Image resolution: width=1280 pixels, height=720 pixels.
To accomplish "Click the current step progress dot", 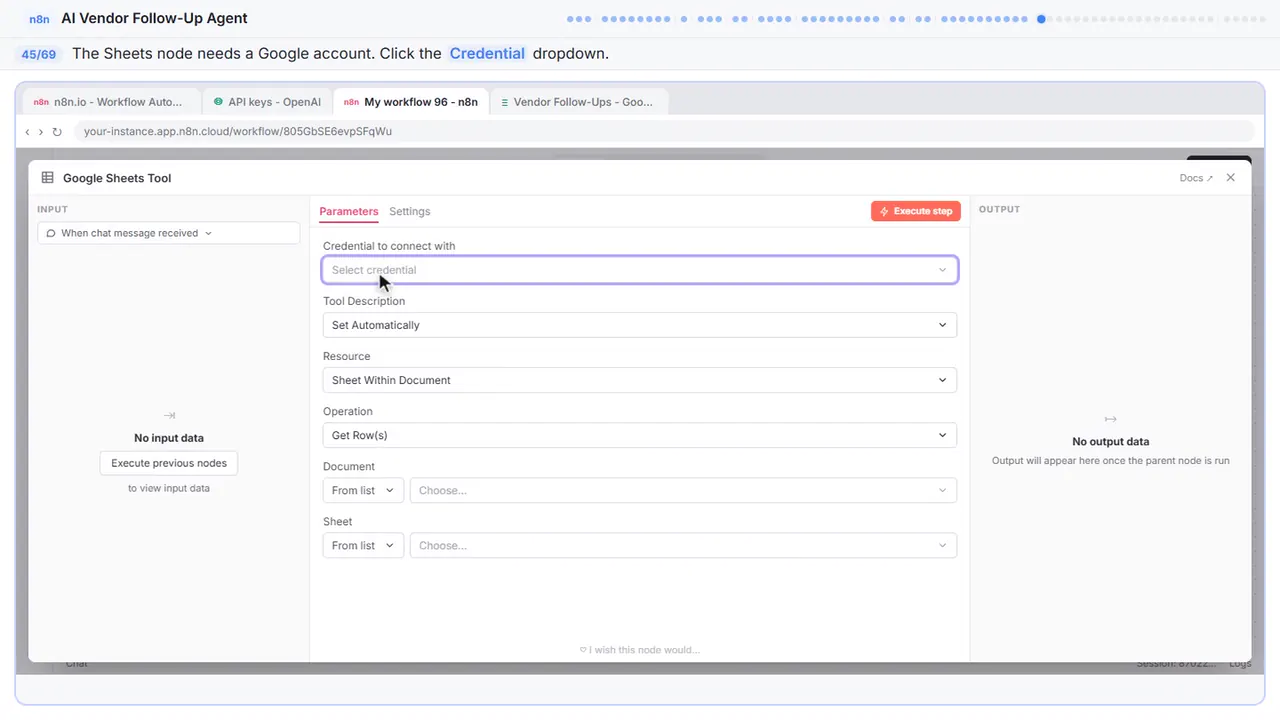I will tap(1041, 19).
